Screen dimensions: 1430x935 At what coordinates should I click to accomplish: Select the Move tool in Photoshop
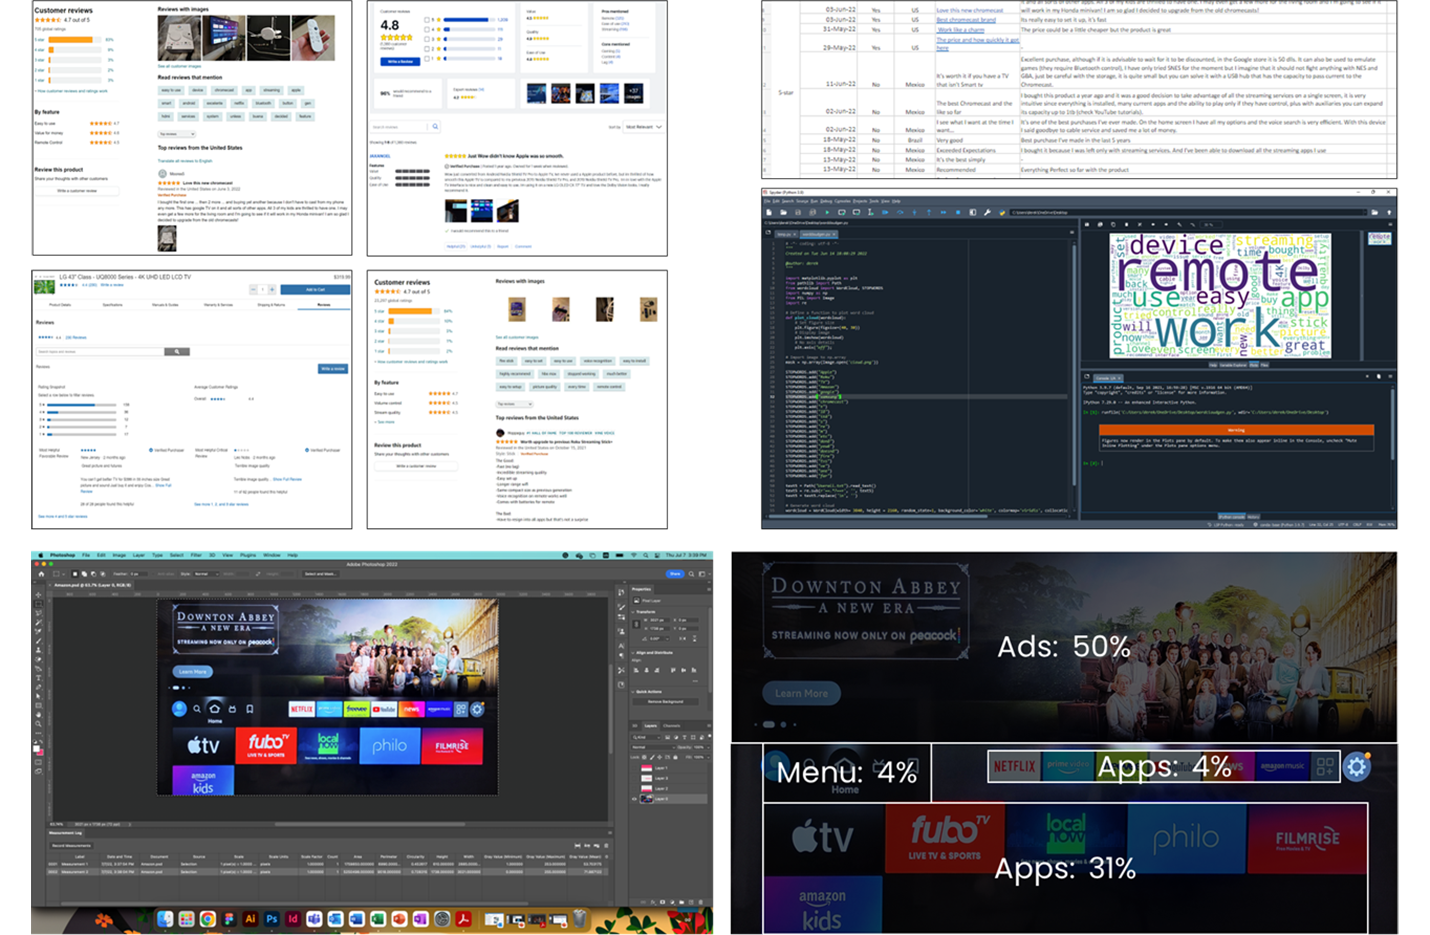[x=38, y=595]
